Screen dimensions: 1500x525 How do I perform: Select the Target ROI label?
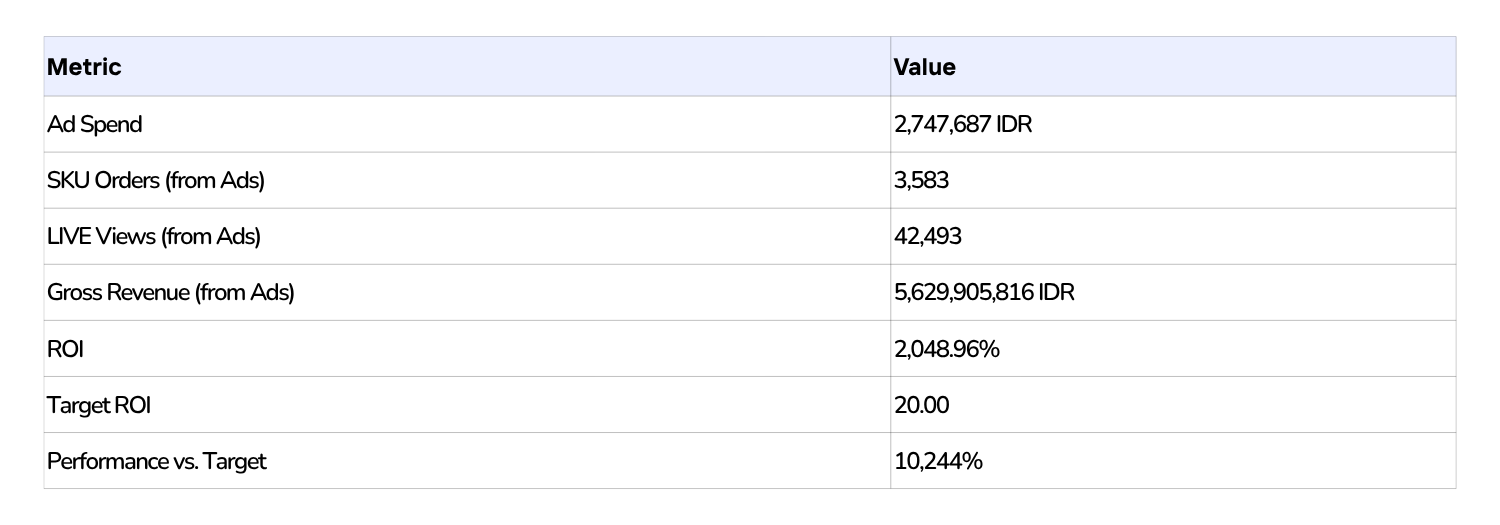pyautogui.click(x=99, y=404)
